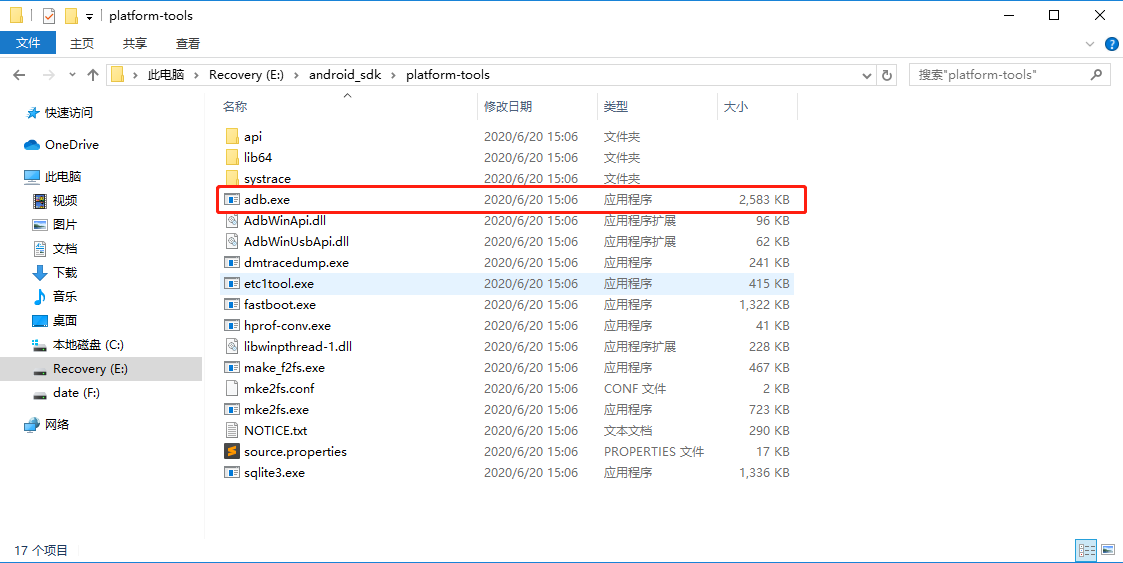Click the CONF 文件 type of mke2fs.conf
1123x563 pixels.
635,388
